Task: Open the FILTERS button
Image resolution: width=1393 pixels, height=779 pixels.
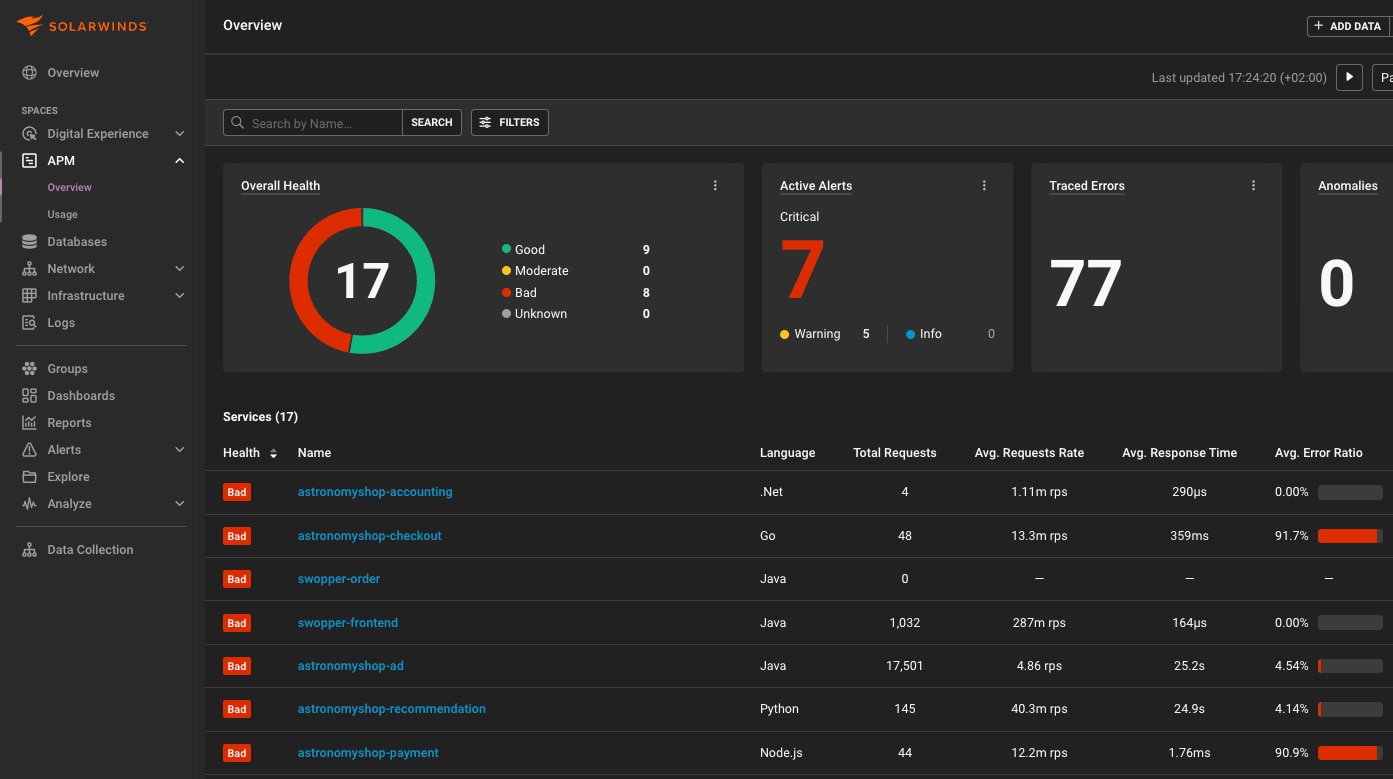Action: [510, 122]
